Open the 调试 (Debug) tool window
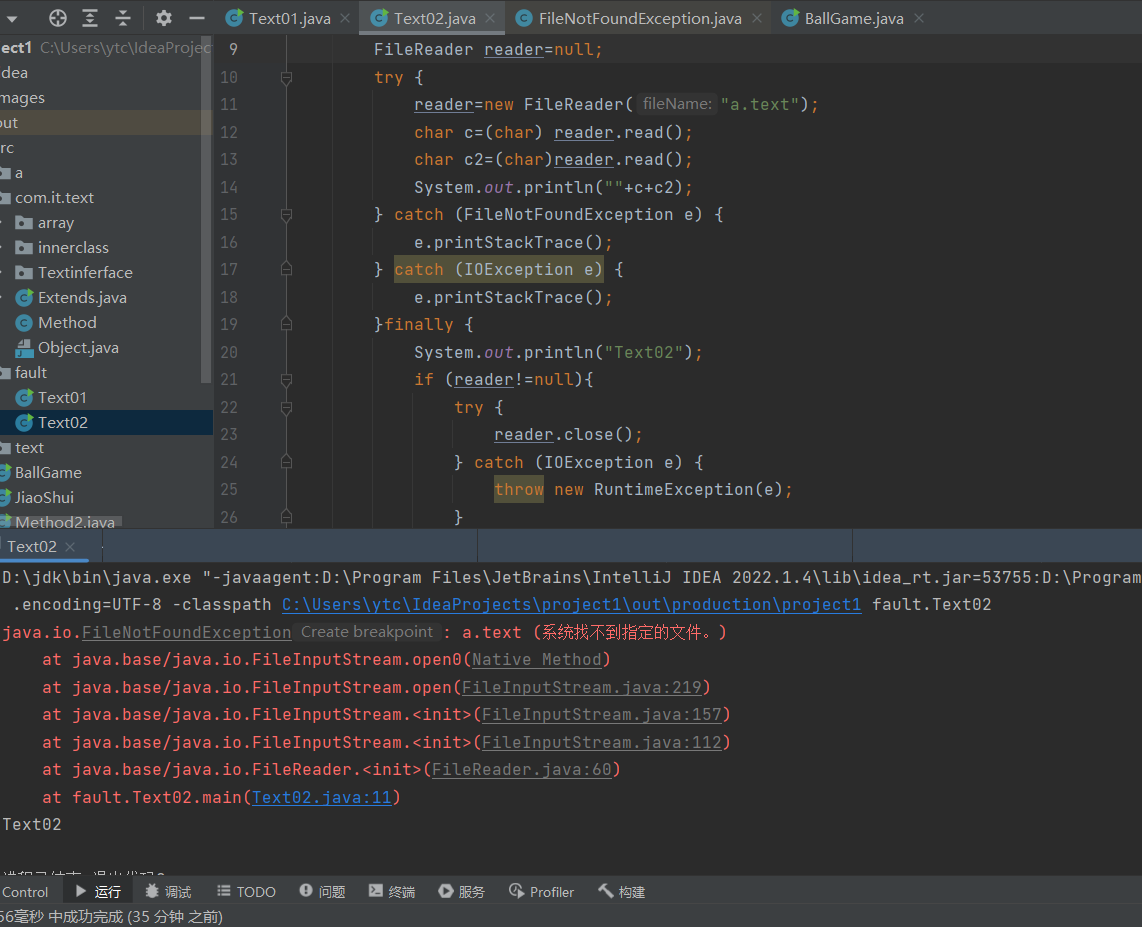Screen dimensions: 1142x927 click(x=168, y=892)
